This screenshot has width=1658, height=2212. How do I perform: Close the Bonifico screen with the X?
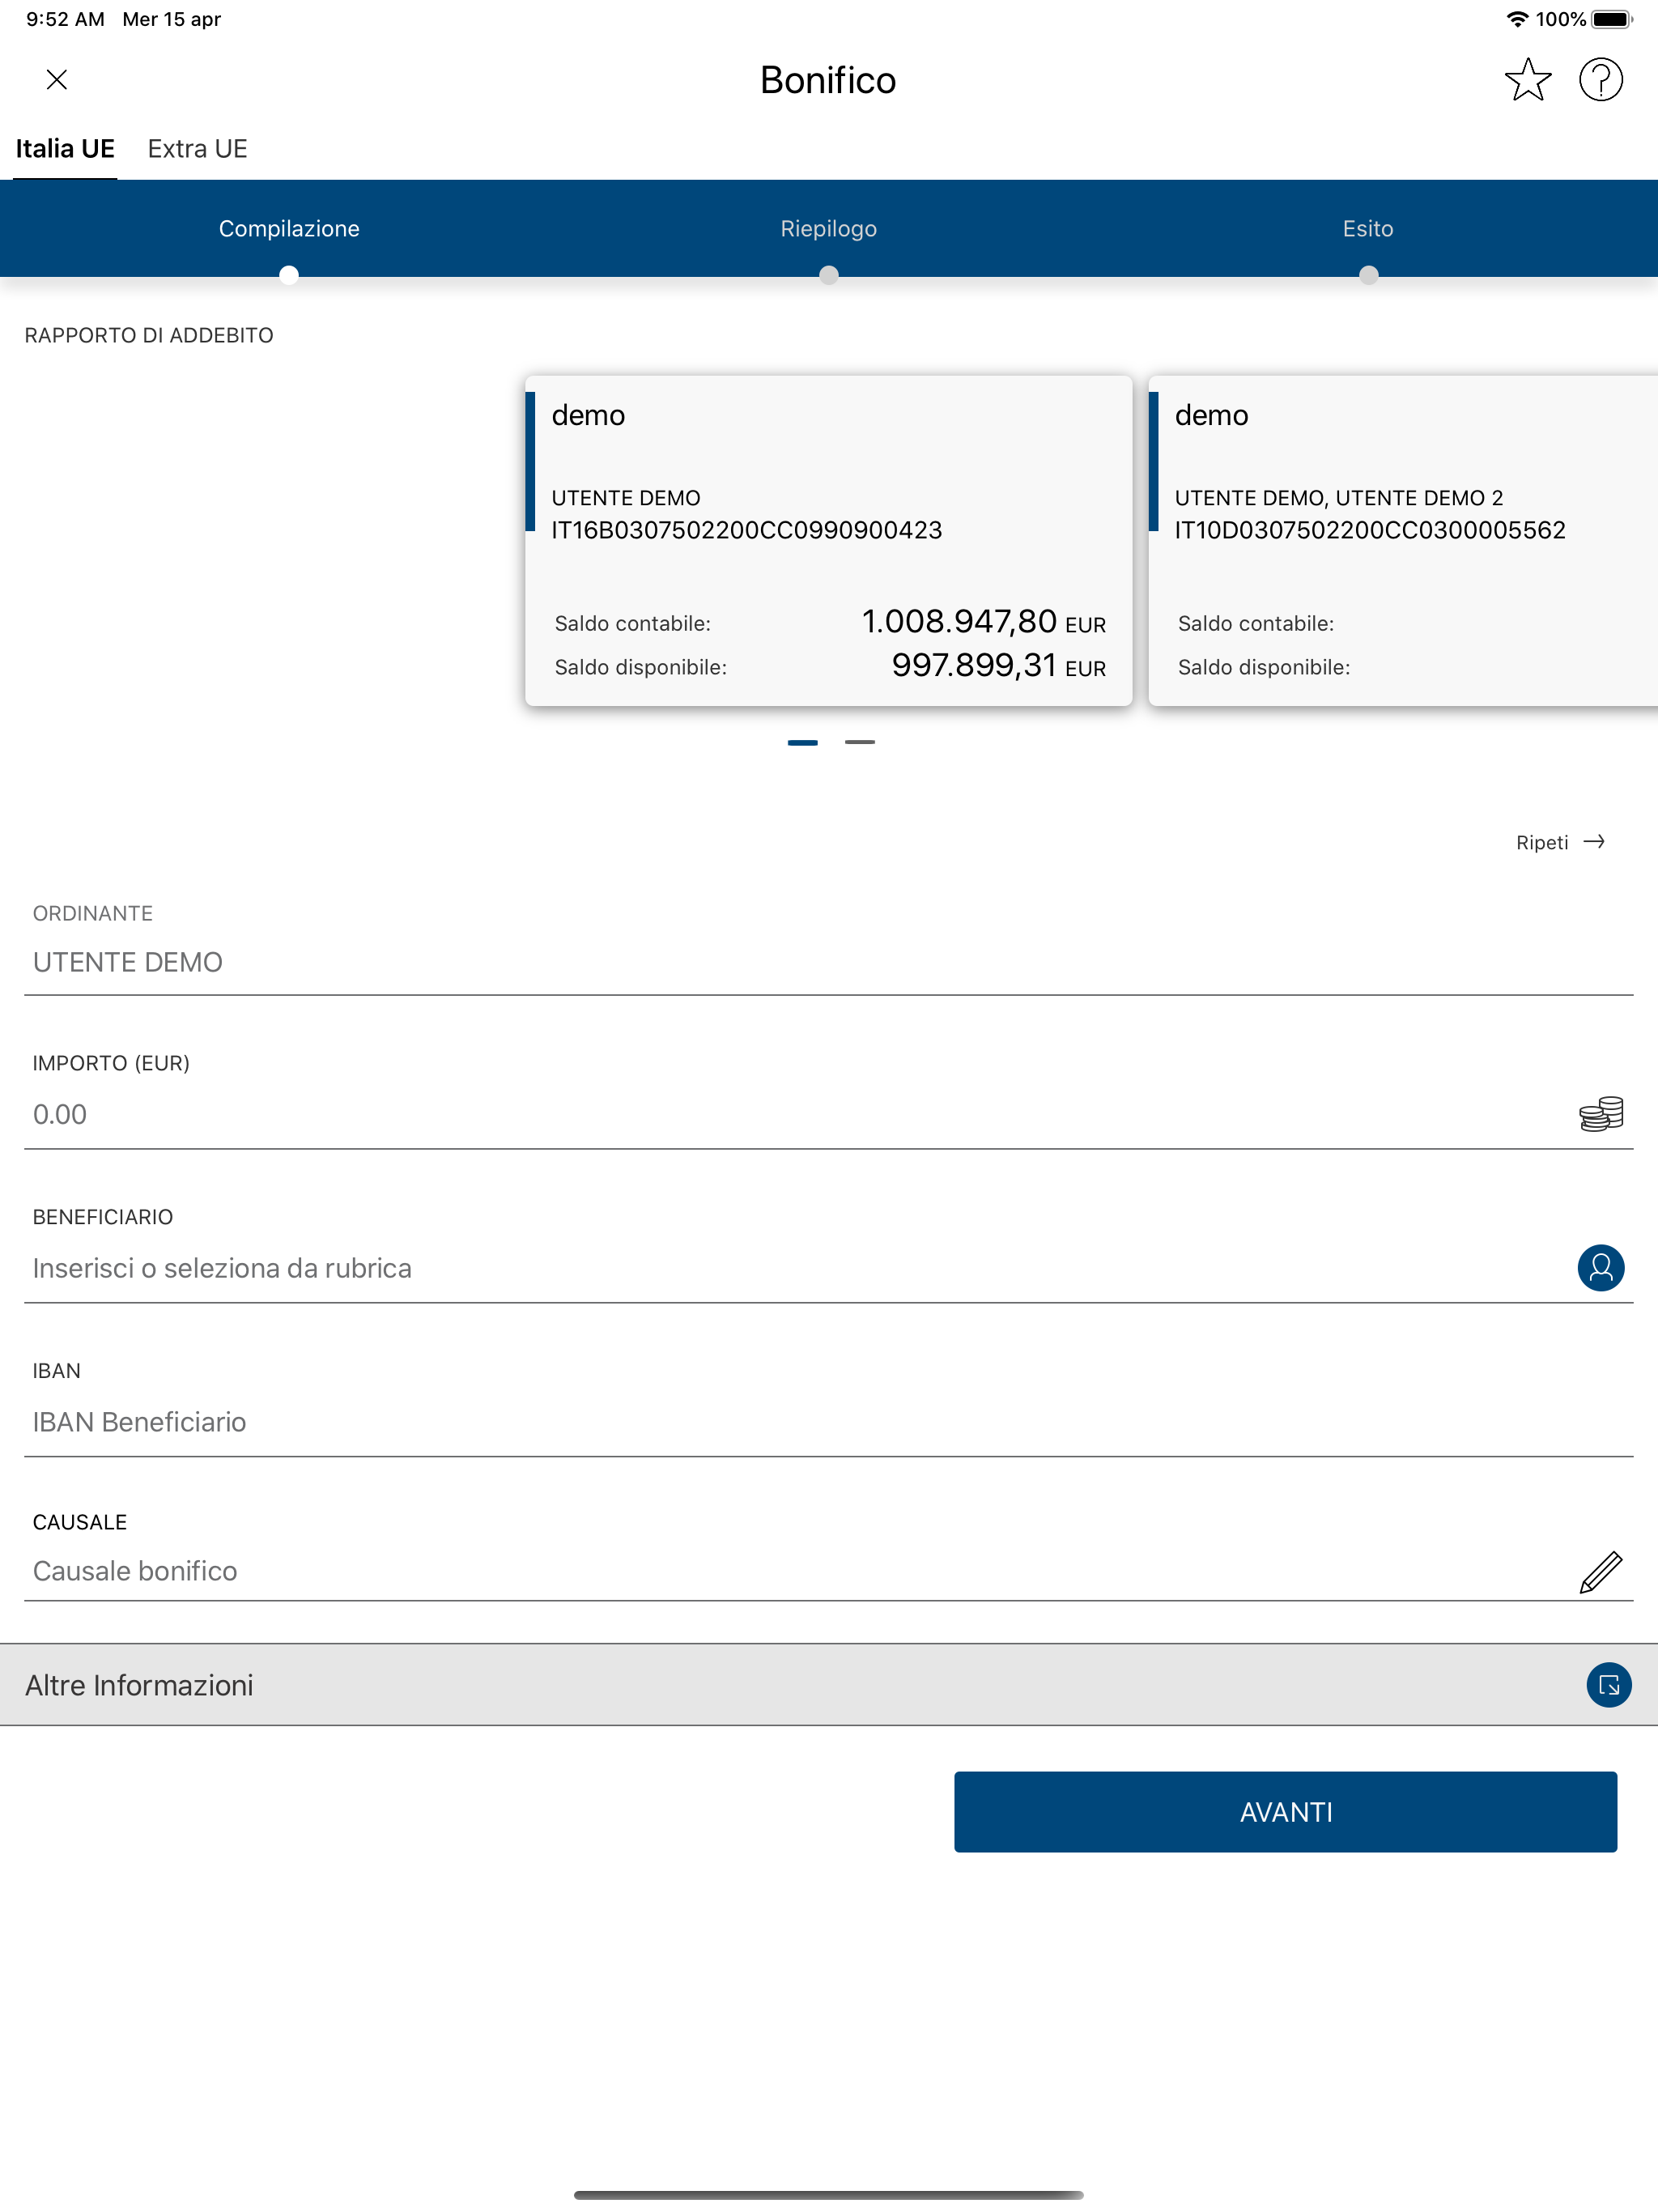click(57, 80)
